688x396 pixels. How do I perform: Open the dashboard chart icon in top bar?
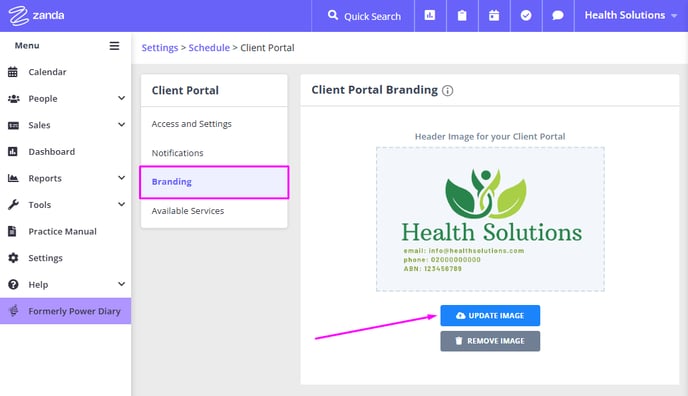430,15
